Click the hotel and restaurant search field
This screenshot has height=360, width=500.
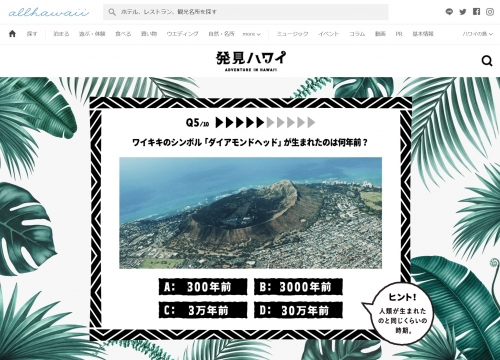246,12
